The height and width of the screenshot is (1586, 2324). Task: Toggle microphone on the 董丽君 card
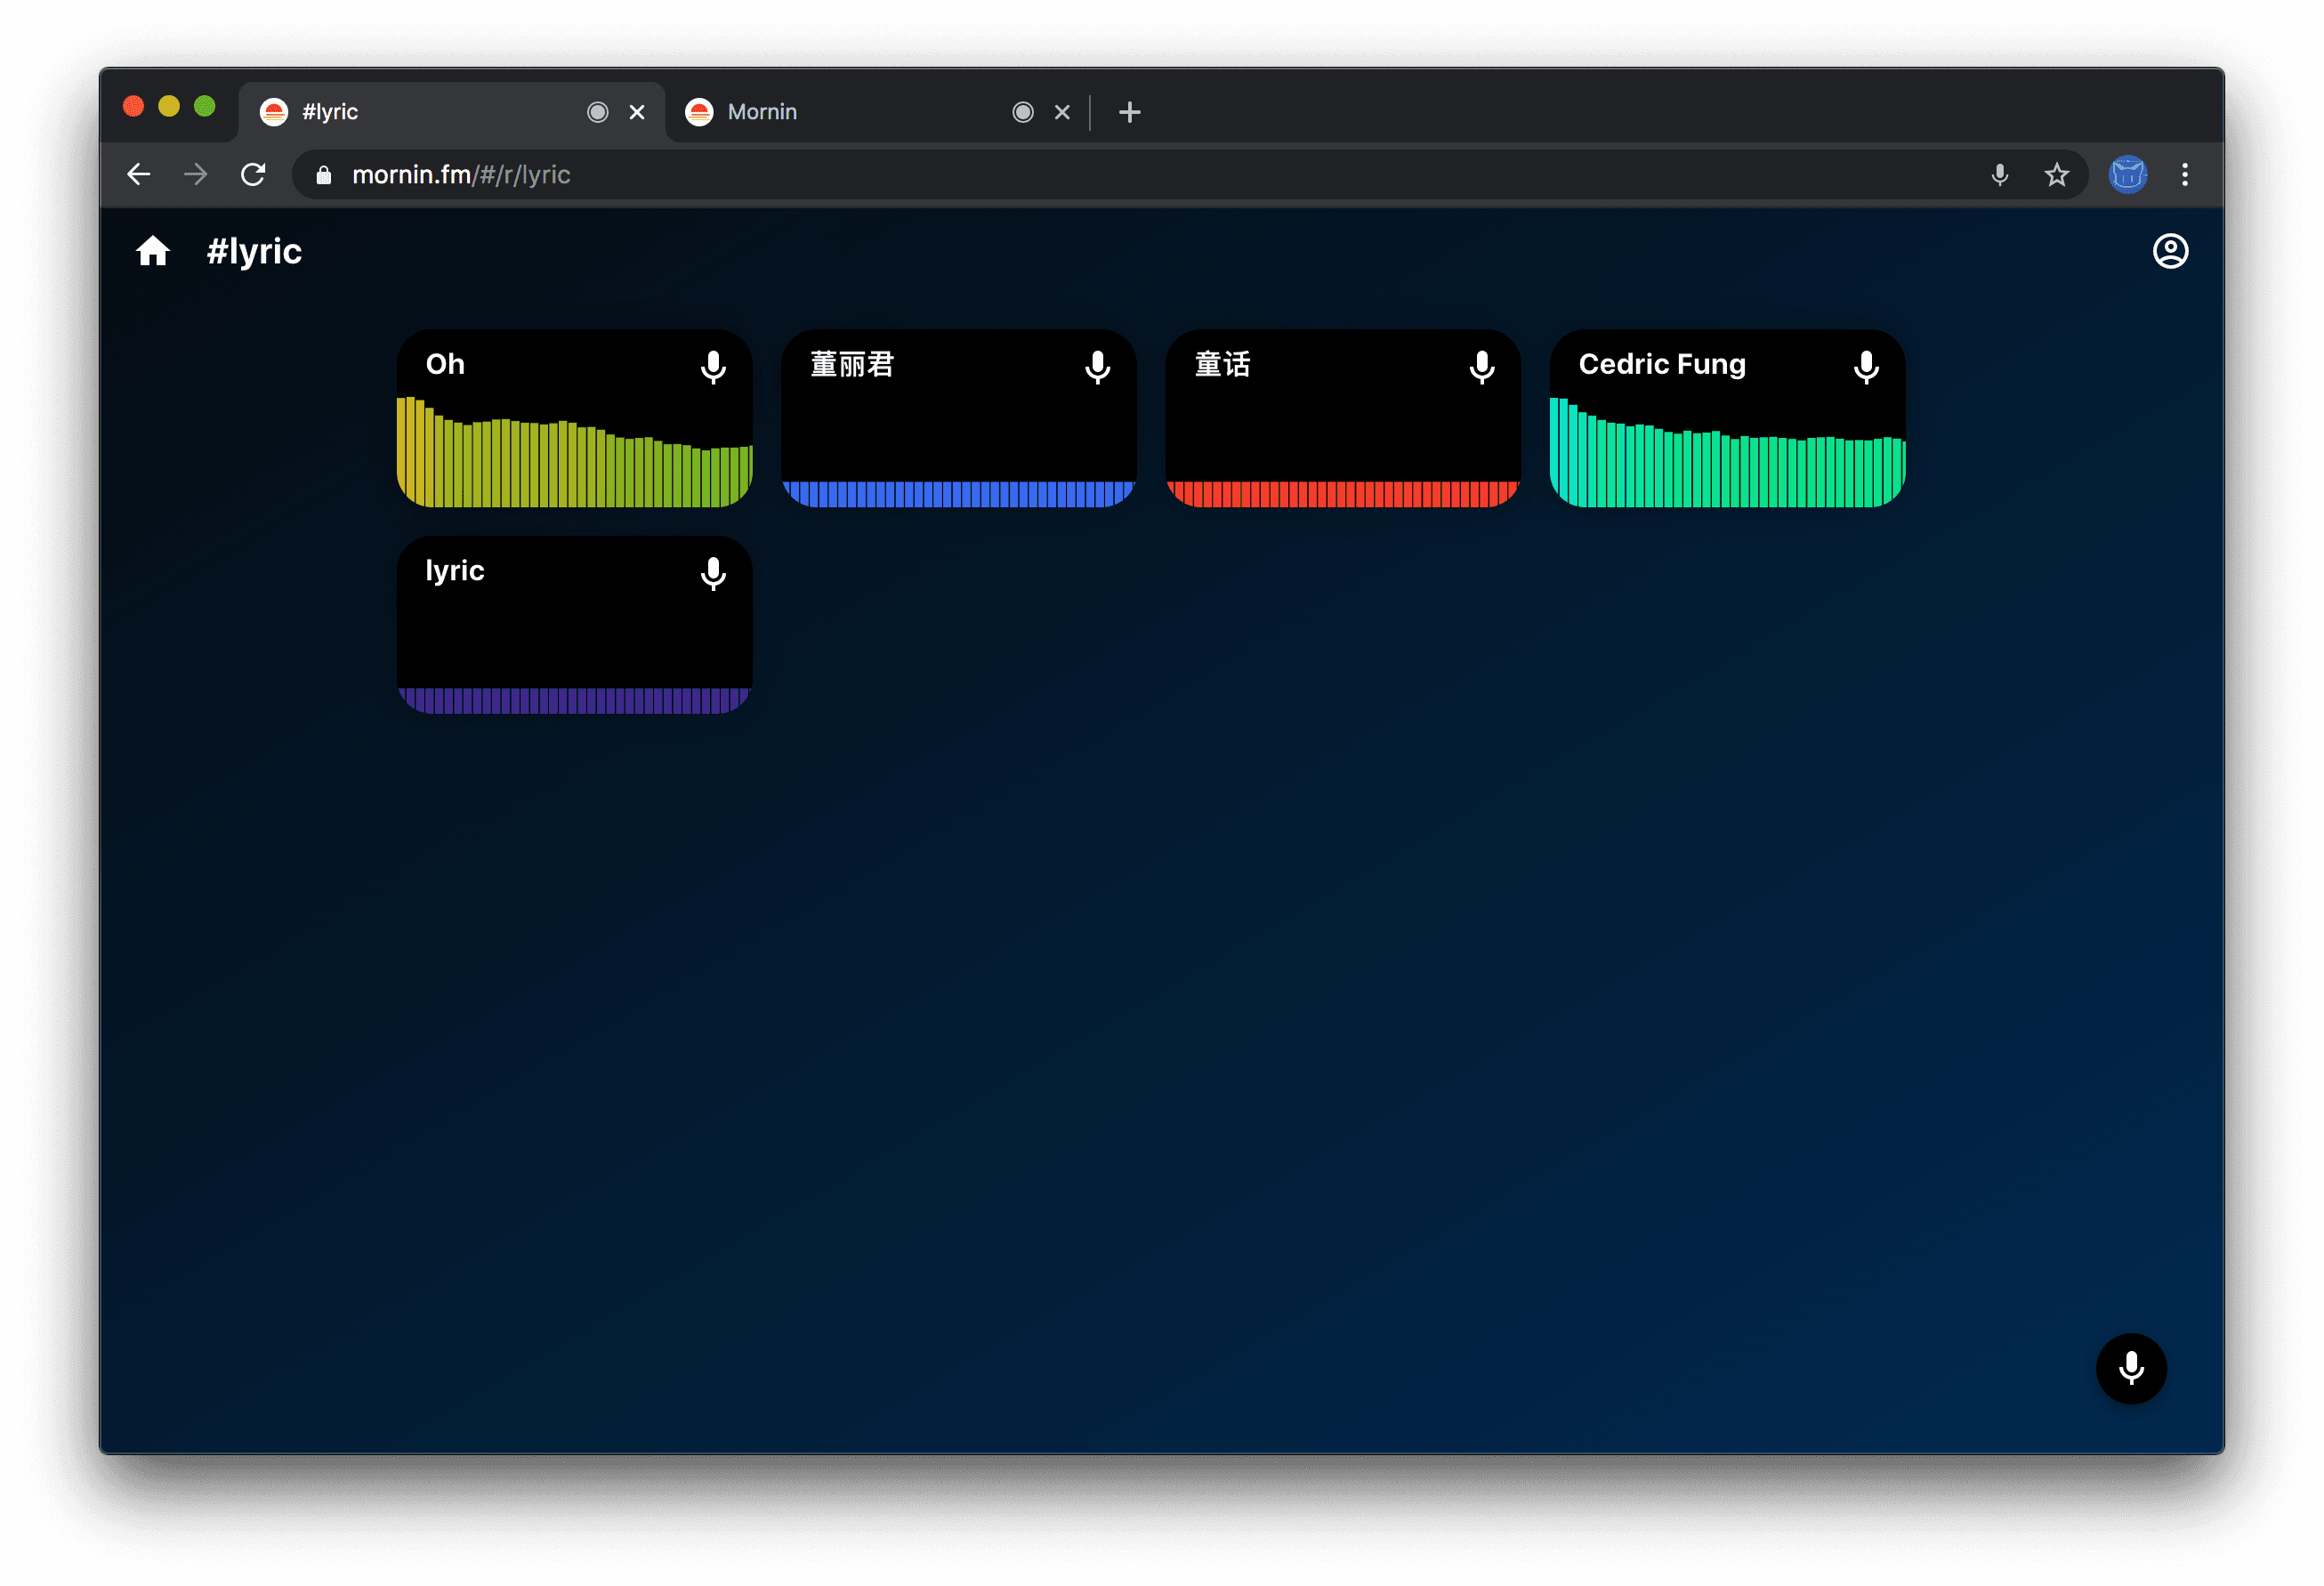pyautogui.click(x=1097, y=367)
